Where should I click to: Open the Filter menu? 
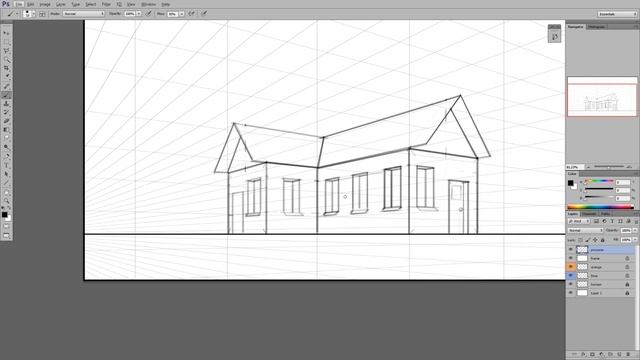[106, 4]
